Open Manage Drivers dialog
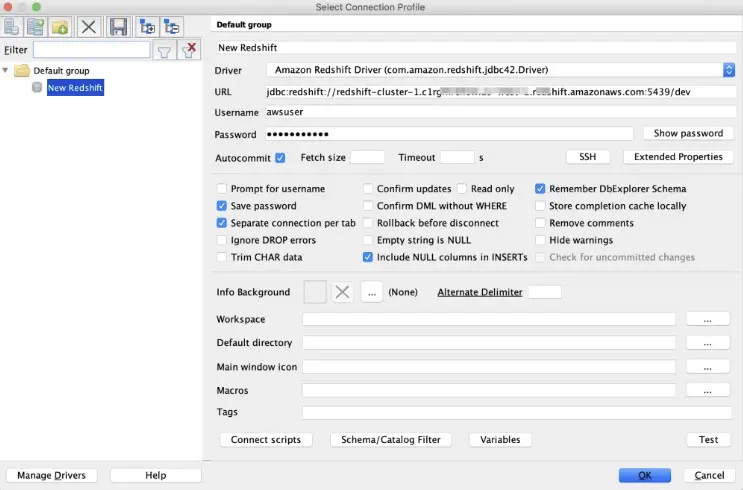The width and height of the screenshot is (743, 490). 52,475
